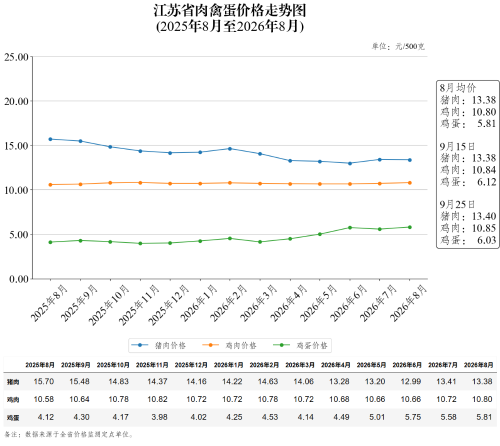
Task: Click the 2025年12月 x-axis label
Action: point(168,304)
